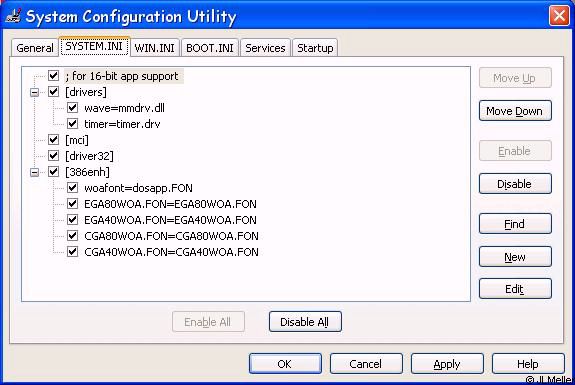Uncheck the wave=mmdrv.dll checkbox
This screenshot has width=575, height=385.
(x=73, y=108)
